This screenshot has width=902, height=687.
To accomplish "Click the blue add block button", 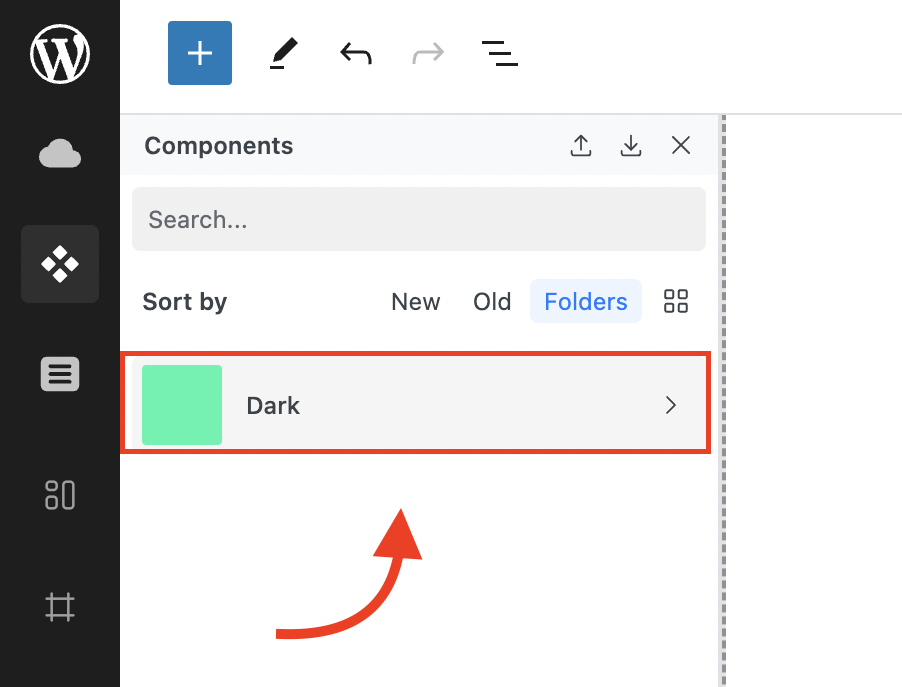I will pyautogui.click(x=200, y=53).
